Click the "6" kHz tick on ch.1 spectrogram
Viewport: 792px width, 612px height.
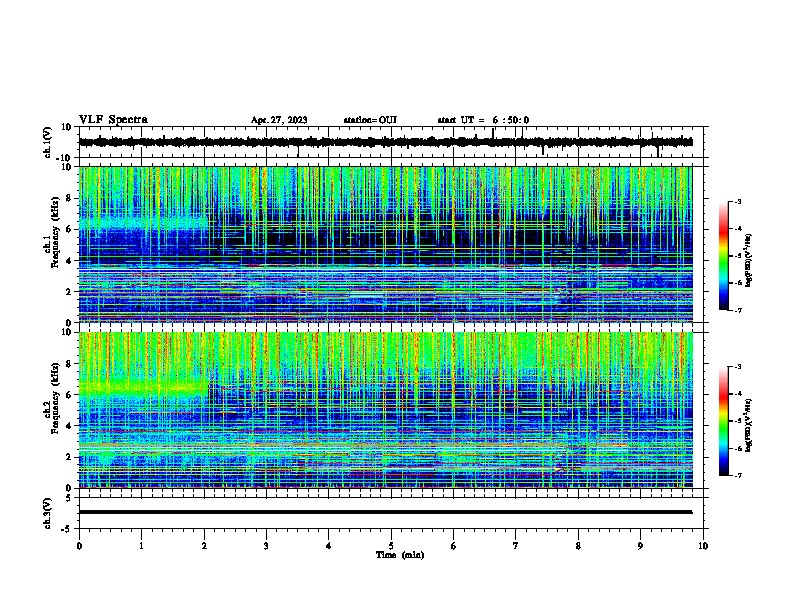pyautogui.click(x=70, y=229)
